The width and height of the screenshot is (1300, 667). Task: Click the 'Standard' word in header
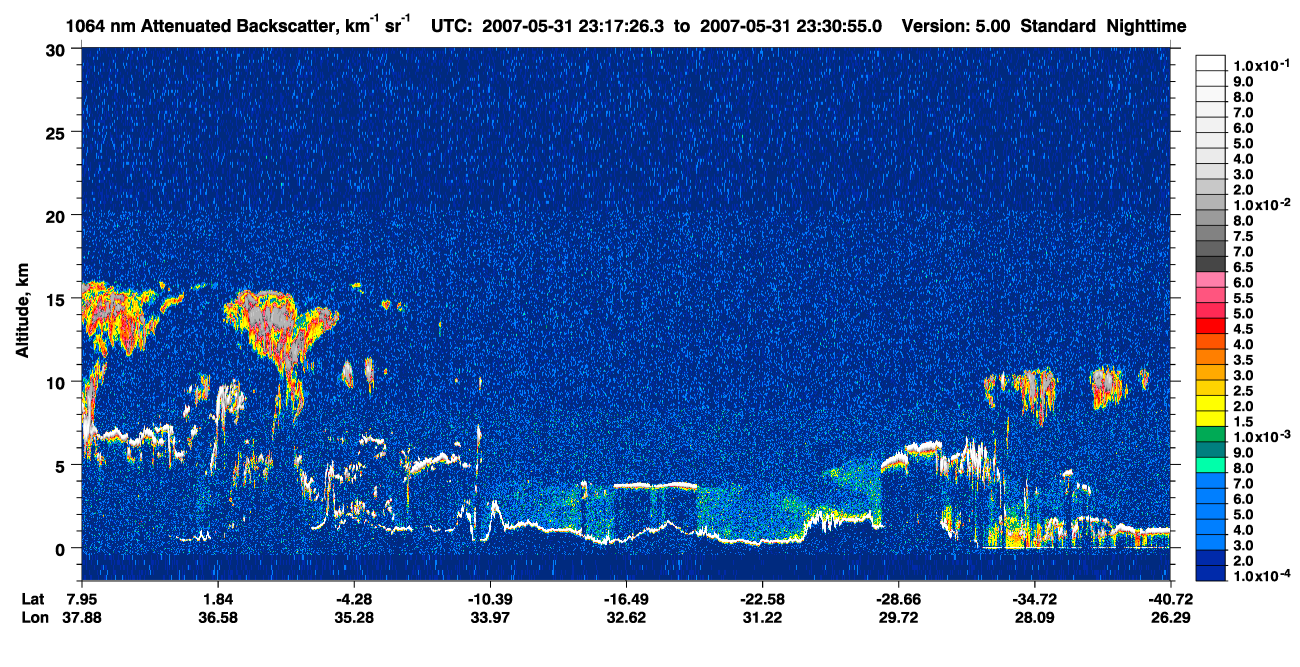pyautogui.click(x=1058, y=27)
